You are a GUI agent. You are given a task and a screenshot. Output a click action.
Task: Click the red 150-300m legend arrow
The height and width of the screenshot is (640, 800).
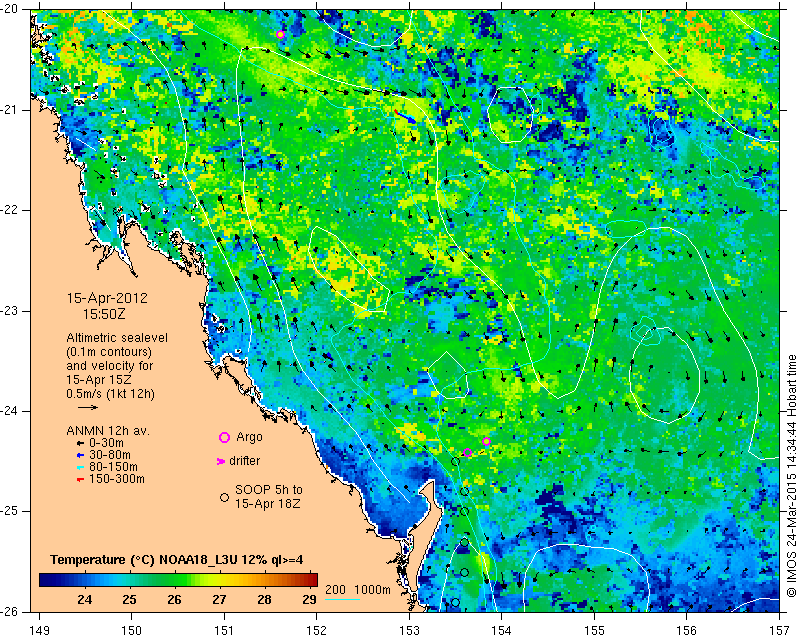tap(80, 480)
